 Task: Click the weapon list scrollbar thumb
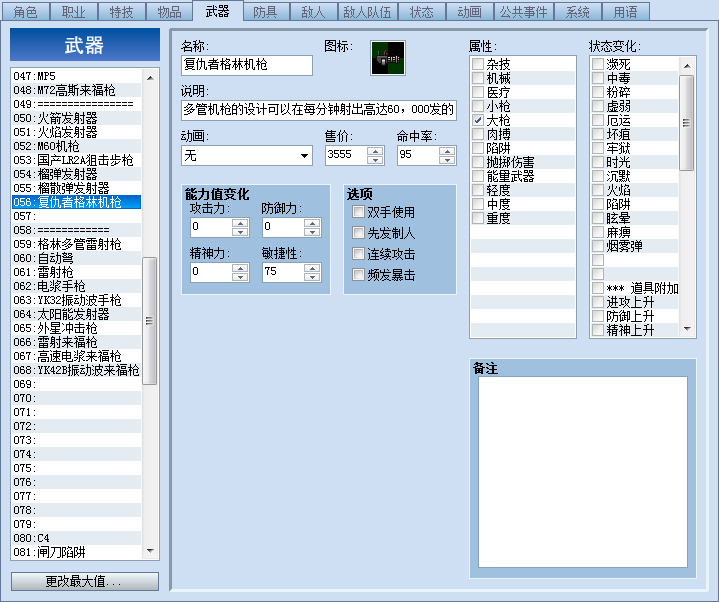coord(149,320)
